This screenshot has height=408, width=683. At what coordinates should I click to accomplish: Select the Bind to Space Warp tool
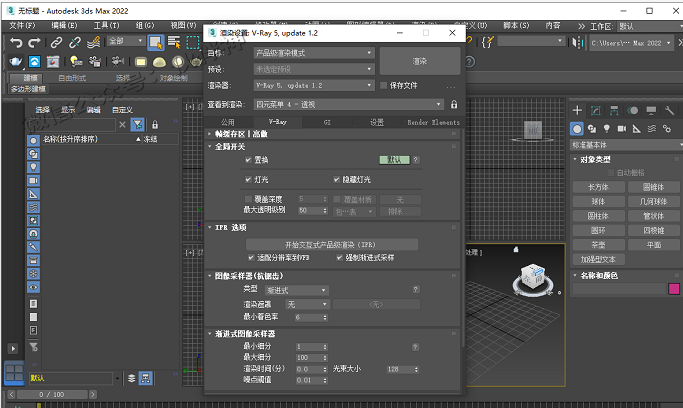93,42
